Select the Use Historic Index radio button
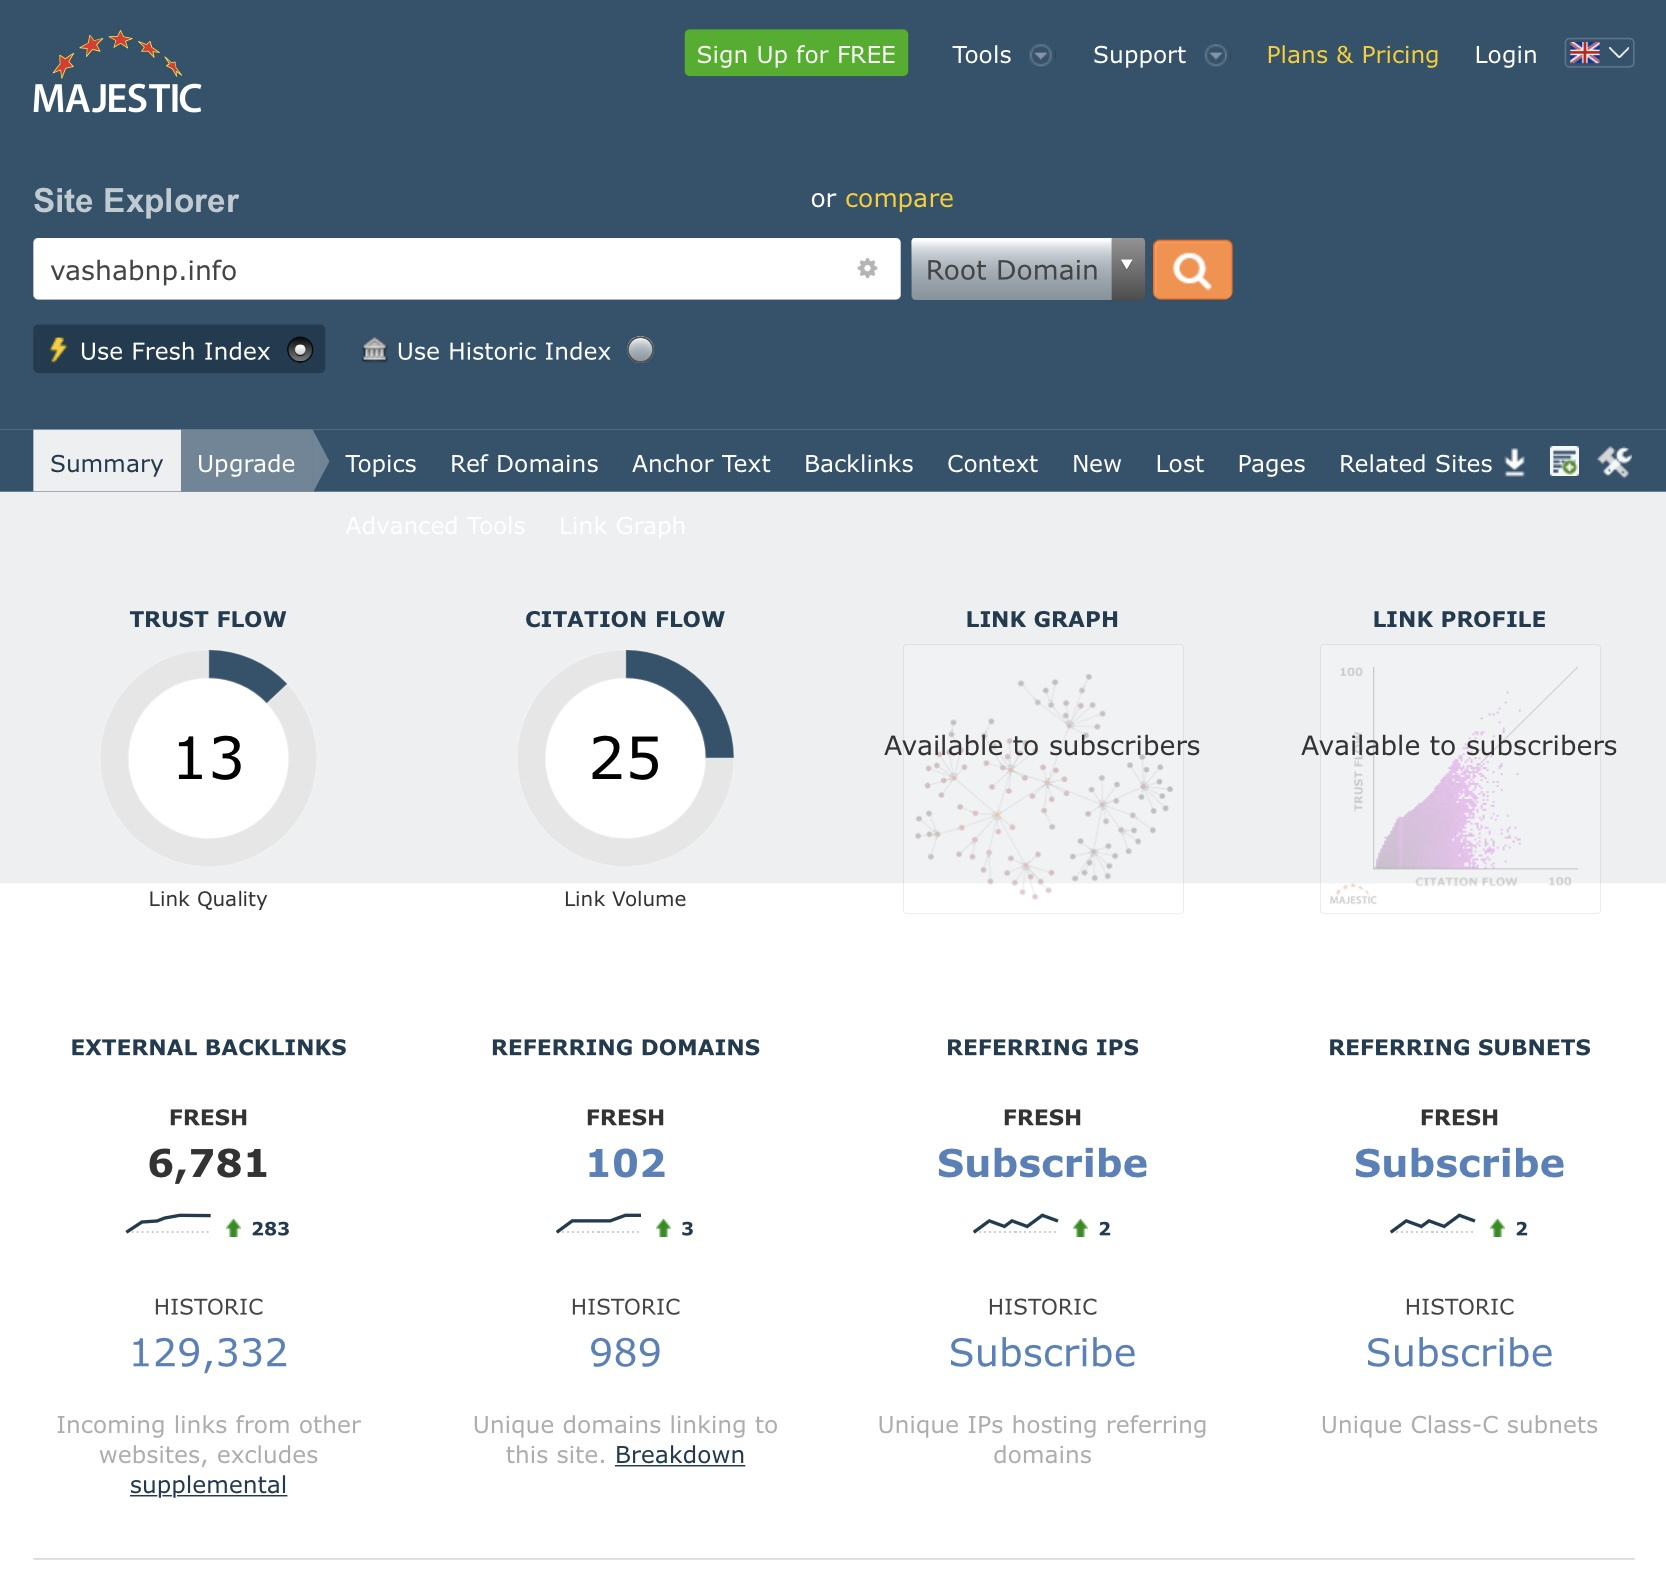This screenshot has width=1666, height=1569. click(640, 349)
